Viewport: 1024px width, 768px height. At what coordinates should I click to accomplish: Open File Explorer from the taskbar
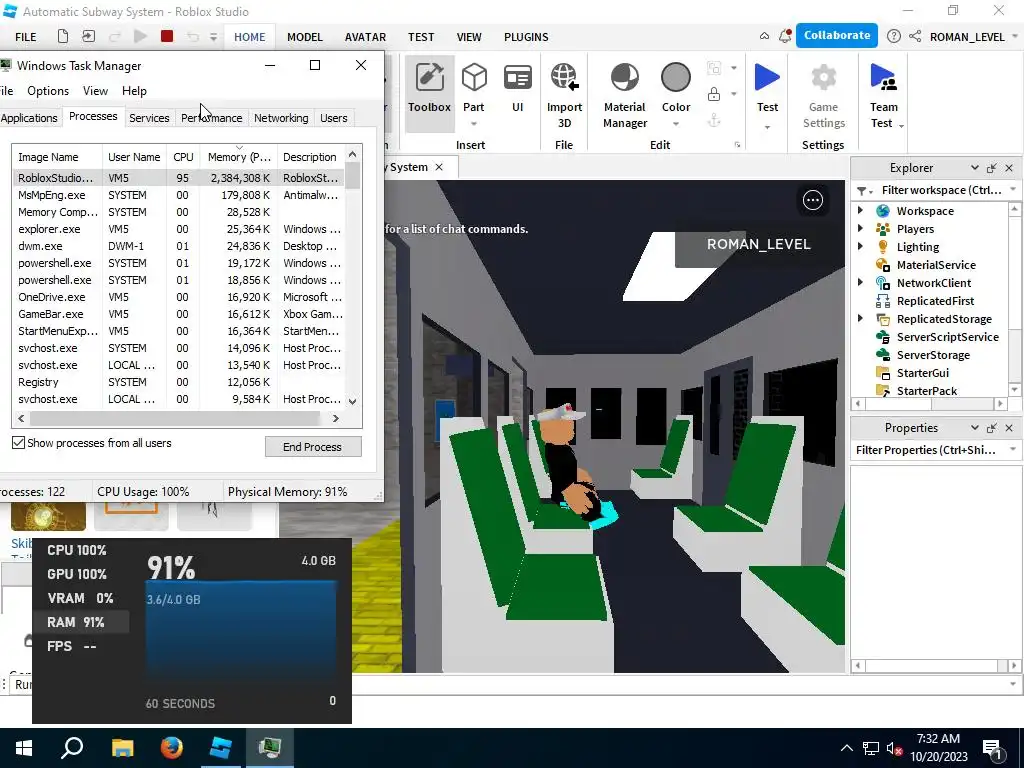122,748
